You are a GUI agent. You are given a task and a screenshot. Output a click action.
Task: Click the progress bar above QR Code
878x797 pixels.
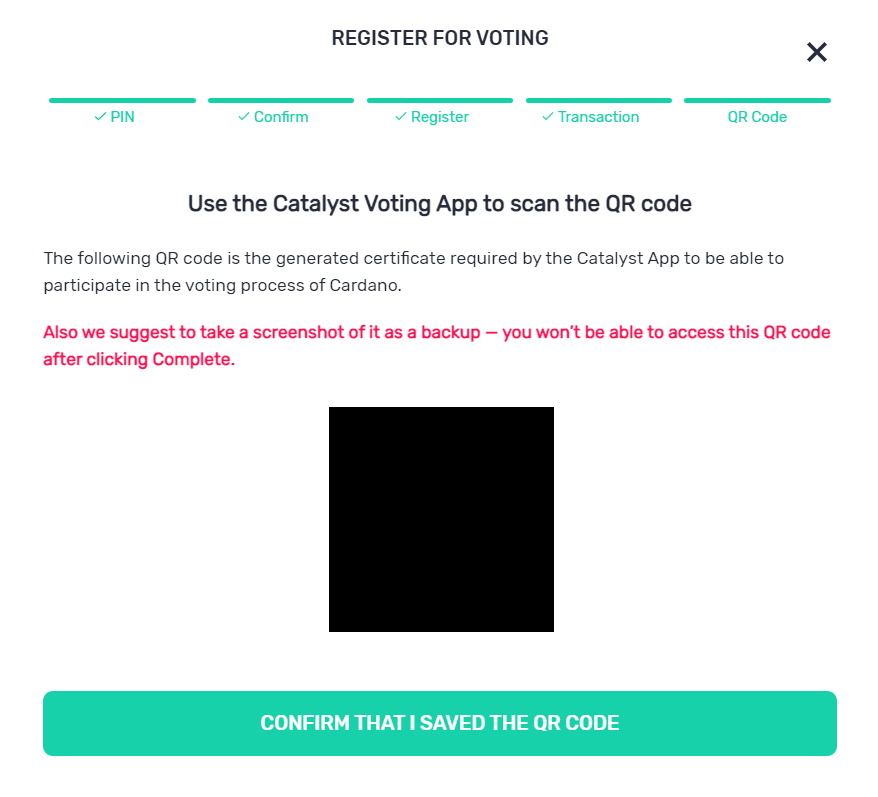coord(757,100)
